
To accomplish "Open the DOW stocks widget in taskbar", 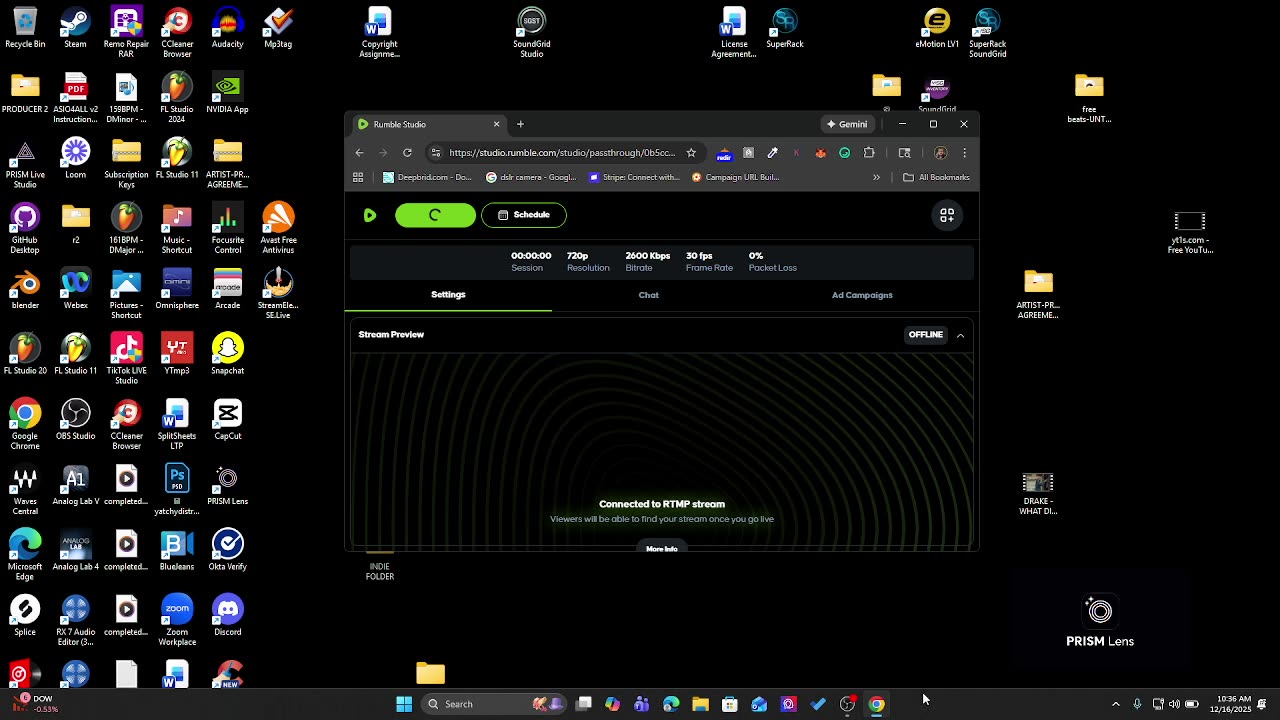I will point(38,704).
